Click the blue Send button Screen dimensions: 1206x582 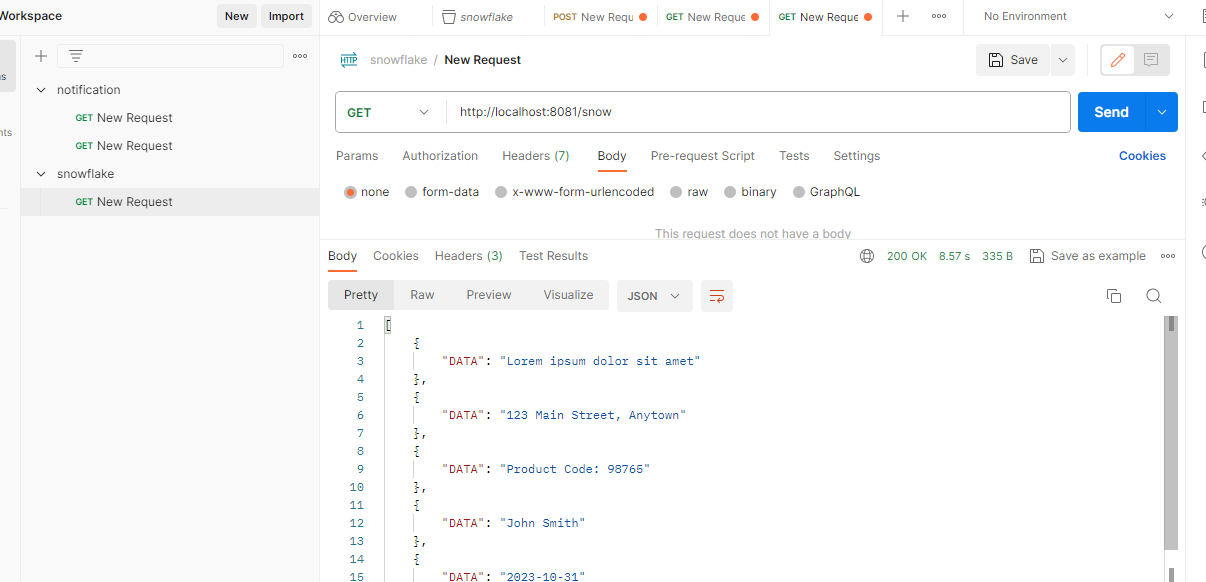pyautogui.click(x=1110, y=112)
